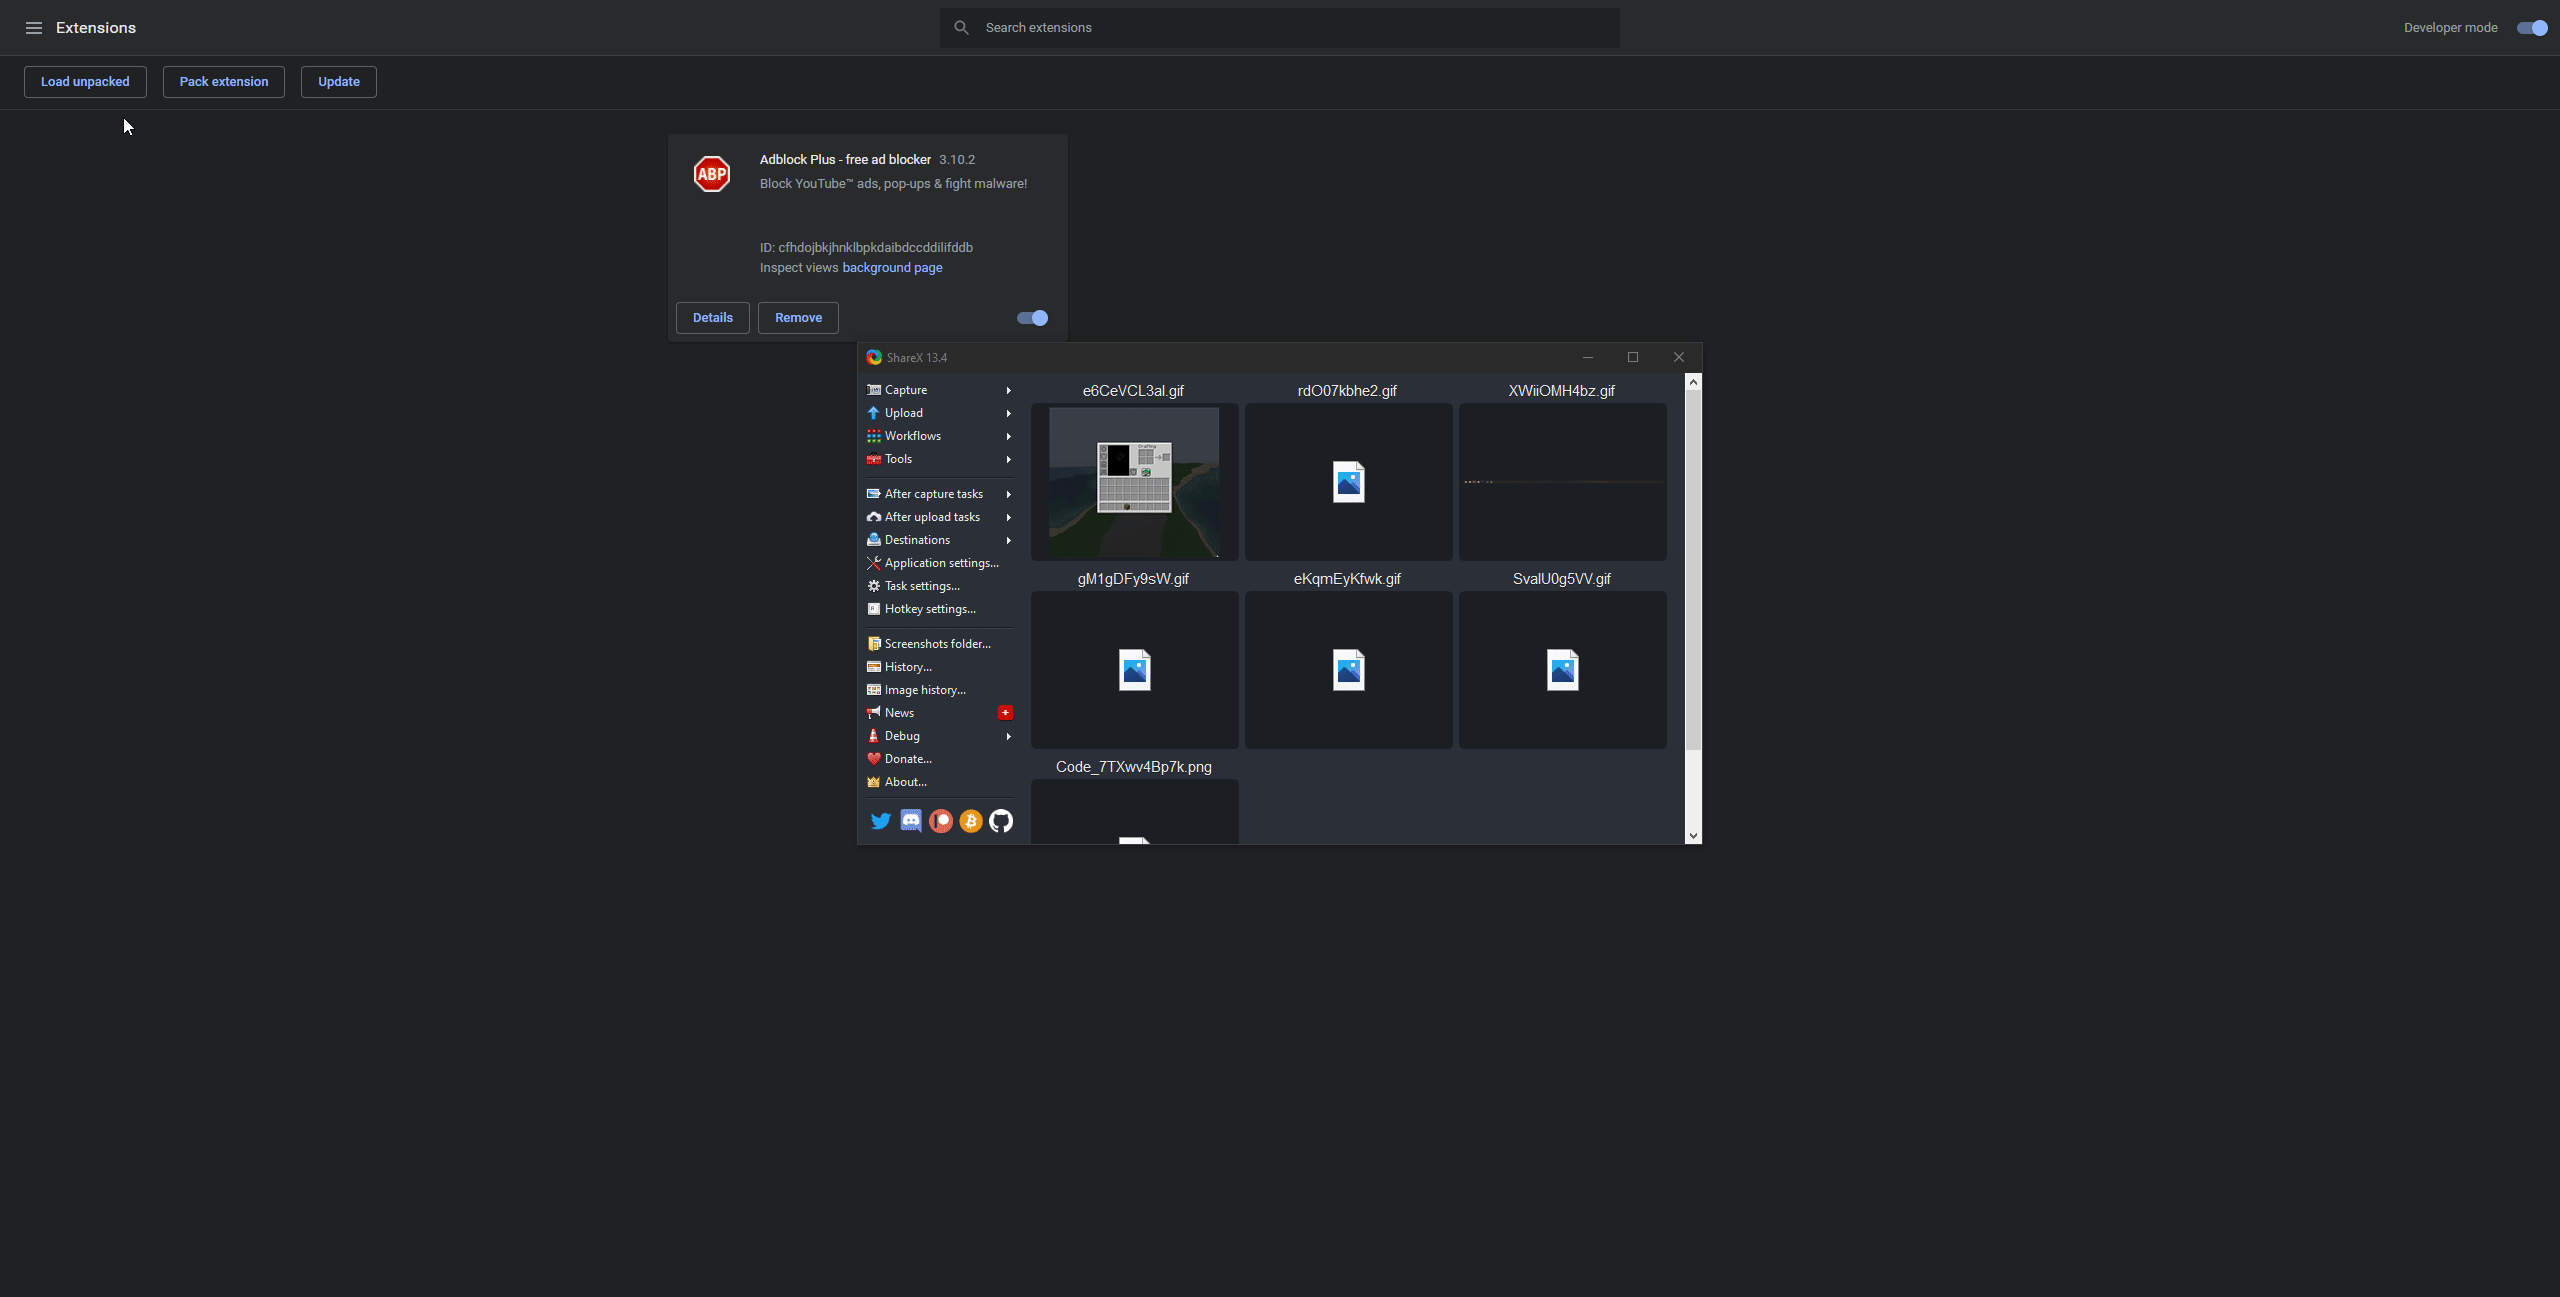Click the search magnifier icon

pyautogui.click(x=961, y=28)
